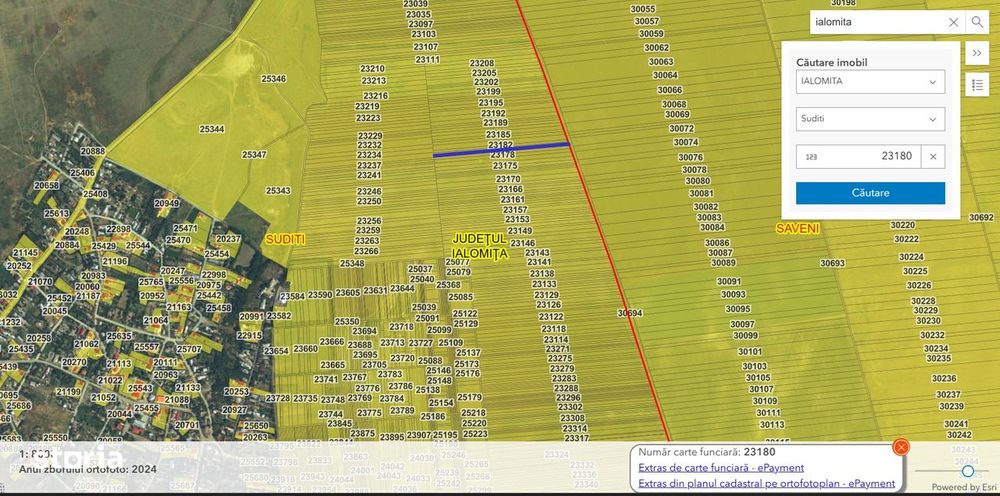
Task: Click the Powered by Esri attribution
Action: pyautogui.click(x=964, y=488)
